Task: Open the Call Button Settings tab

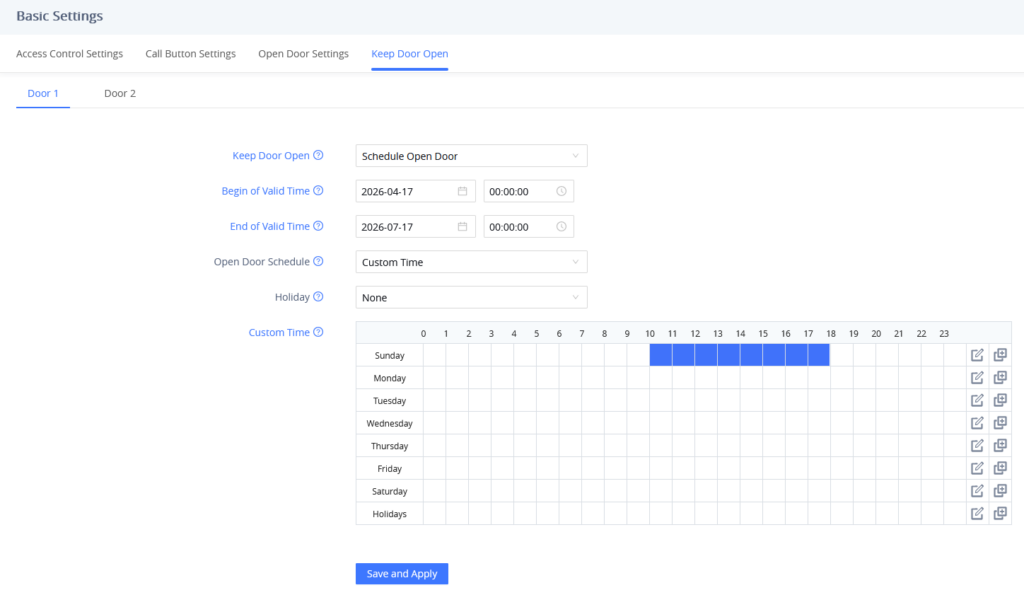Action: tap(191, 54)
